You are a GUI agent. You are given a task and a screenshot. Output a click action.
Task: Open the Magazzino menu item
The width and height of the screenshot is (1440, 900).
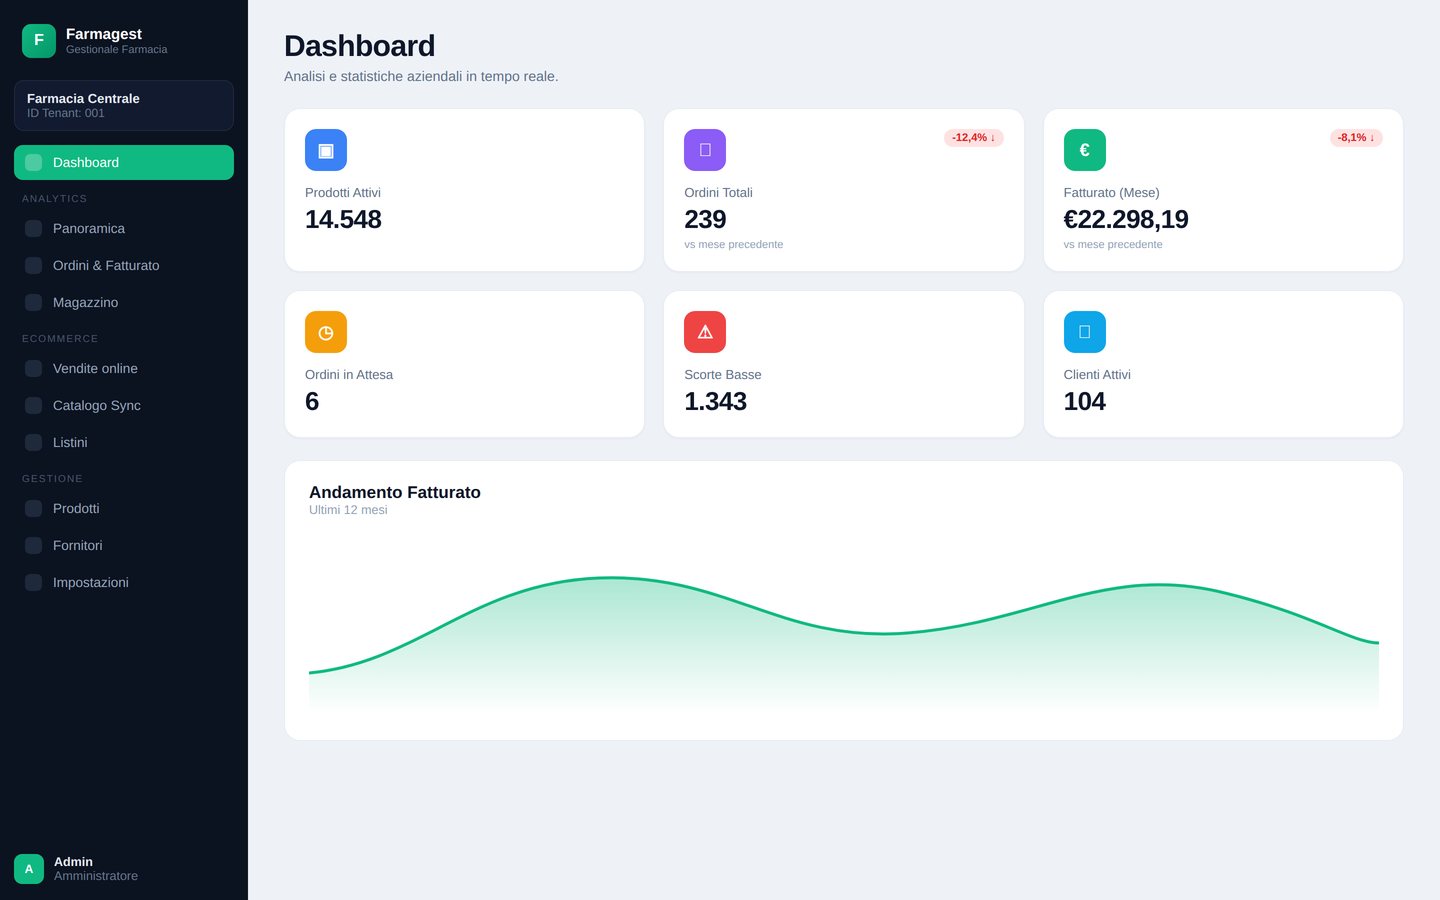pyautogui.click(x=124, y=302)
